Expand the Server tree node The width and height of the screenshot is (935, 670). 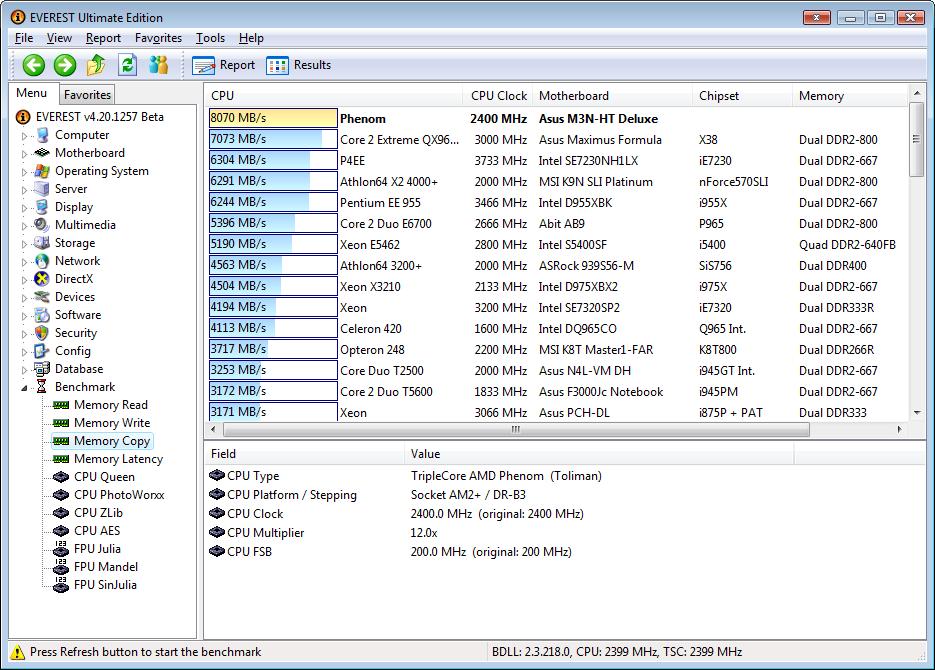pos(24,190)
